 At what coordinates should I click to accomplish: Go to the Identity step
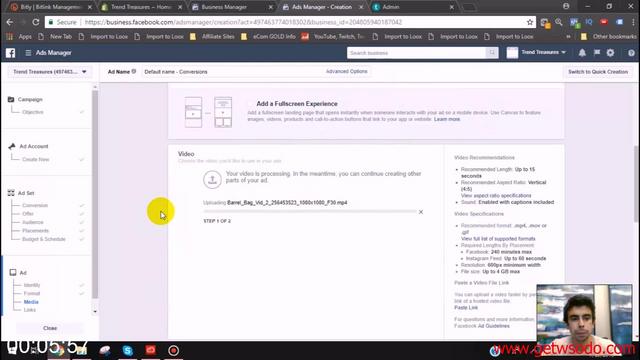point(32,285)
